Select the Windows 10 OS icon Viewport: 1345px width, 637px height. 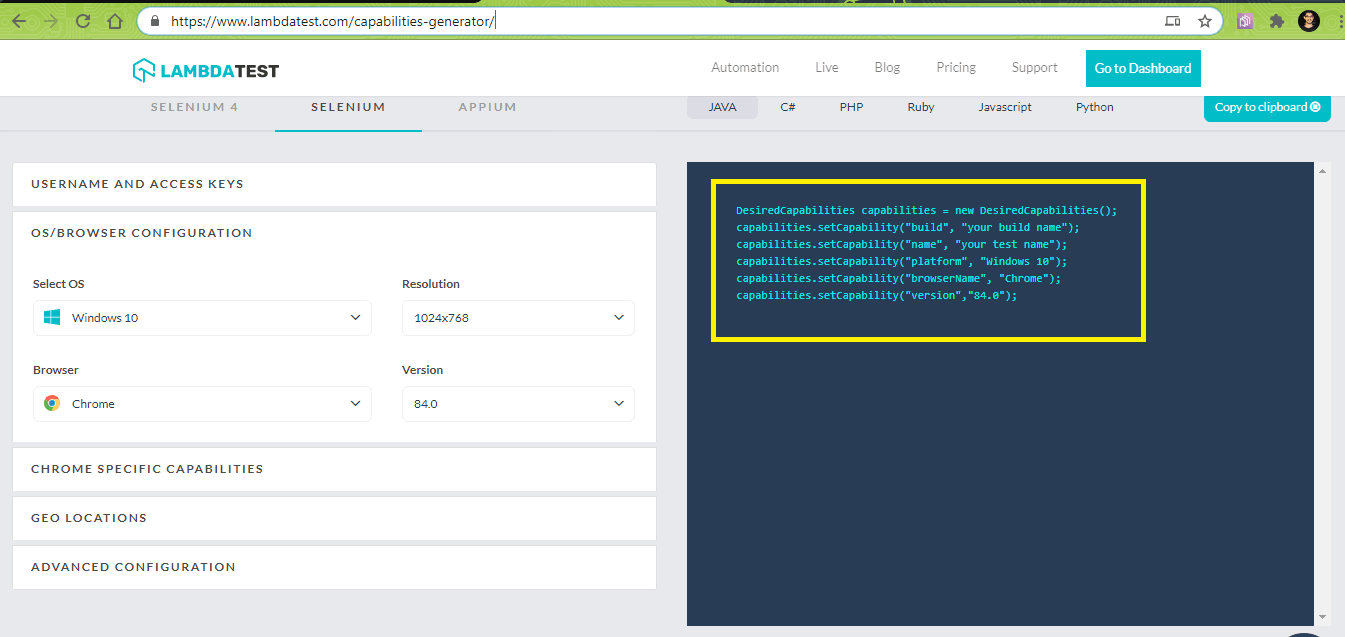click(52, 316)
